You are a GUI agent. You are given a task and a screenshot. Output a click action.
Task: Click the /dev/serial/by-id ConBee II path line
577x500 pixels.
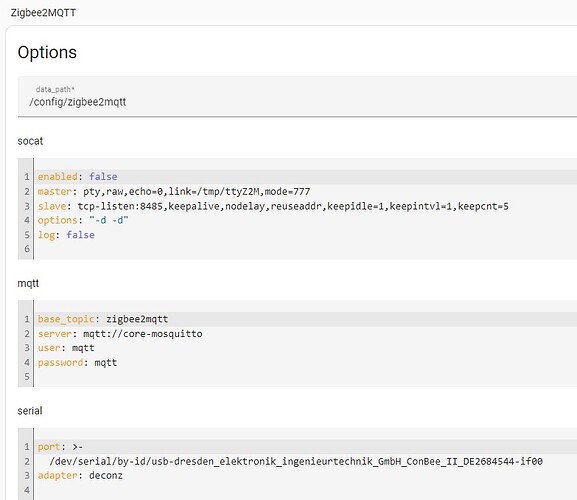(296, 461)
